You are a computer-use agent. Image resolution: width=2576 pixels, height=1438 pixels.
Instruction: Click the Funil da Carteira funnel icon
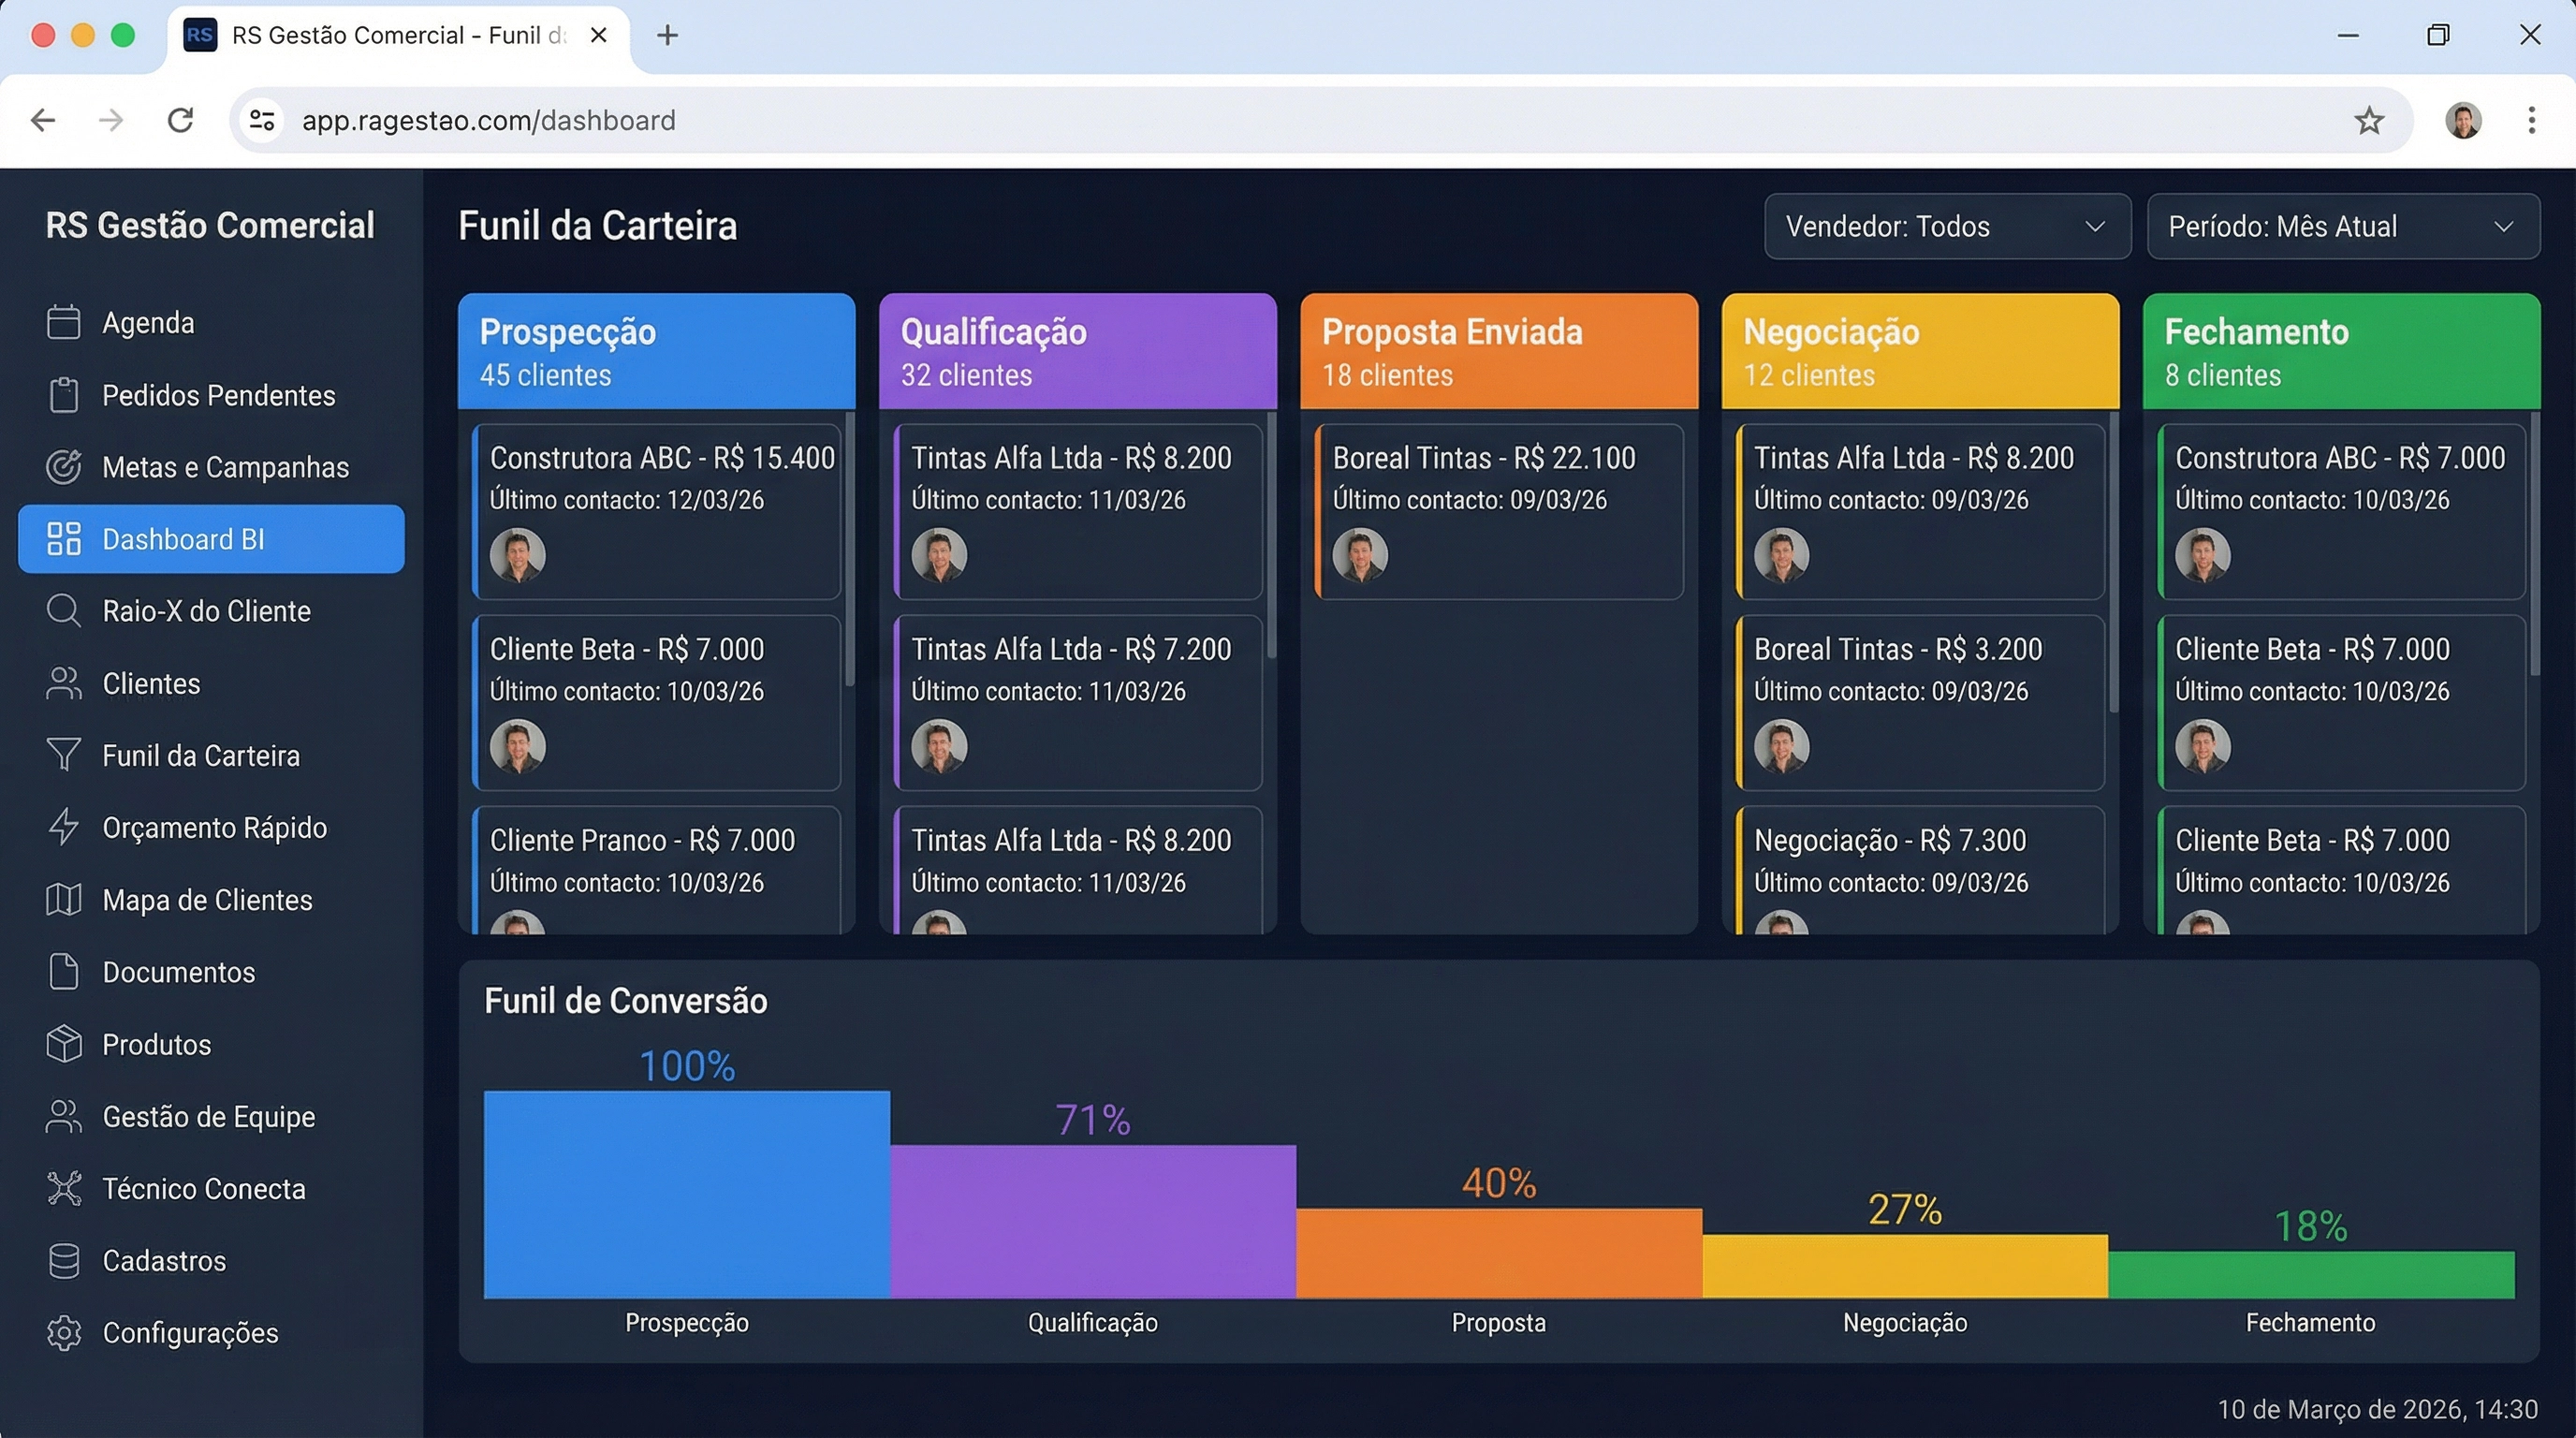pyautogui.click(x=63, y=755)
